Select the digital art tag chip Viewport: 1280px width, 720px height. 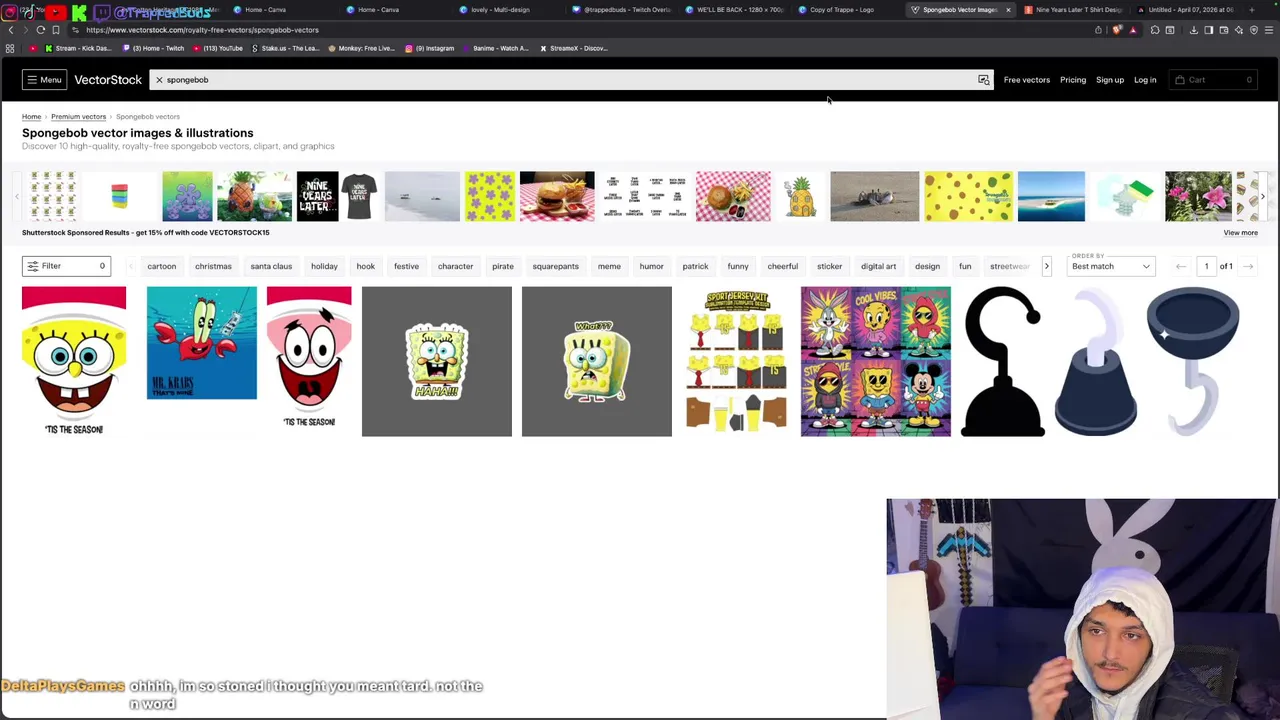pos(878,267)
